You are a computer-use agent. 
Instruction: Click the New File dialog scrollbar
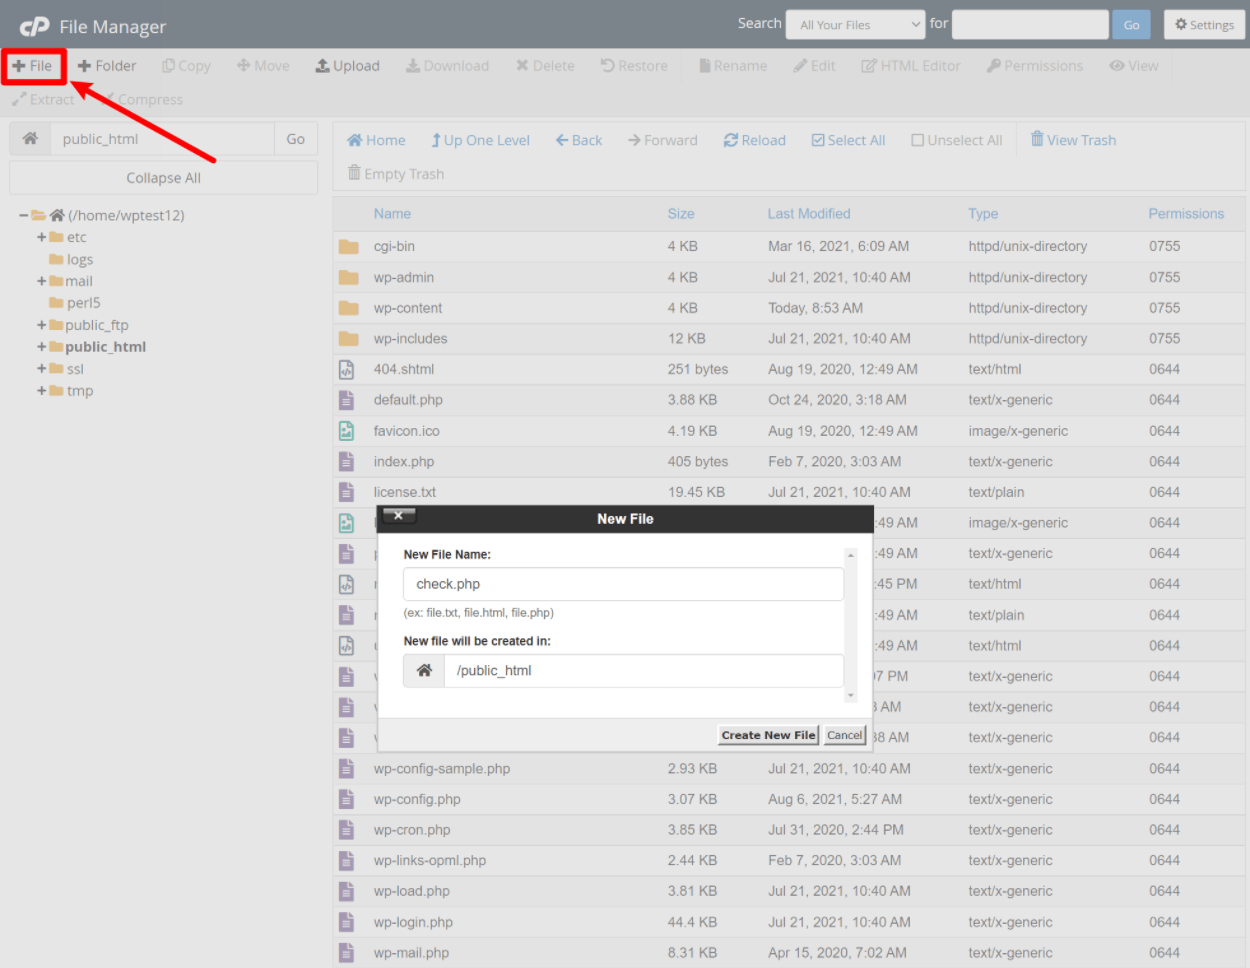[851, 625]
